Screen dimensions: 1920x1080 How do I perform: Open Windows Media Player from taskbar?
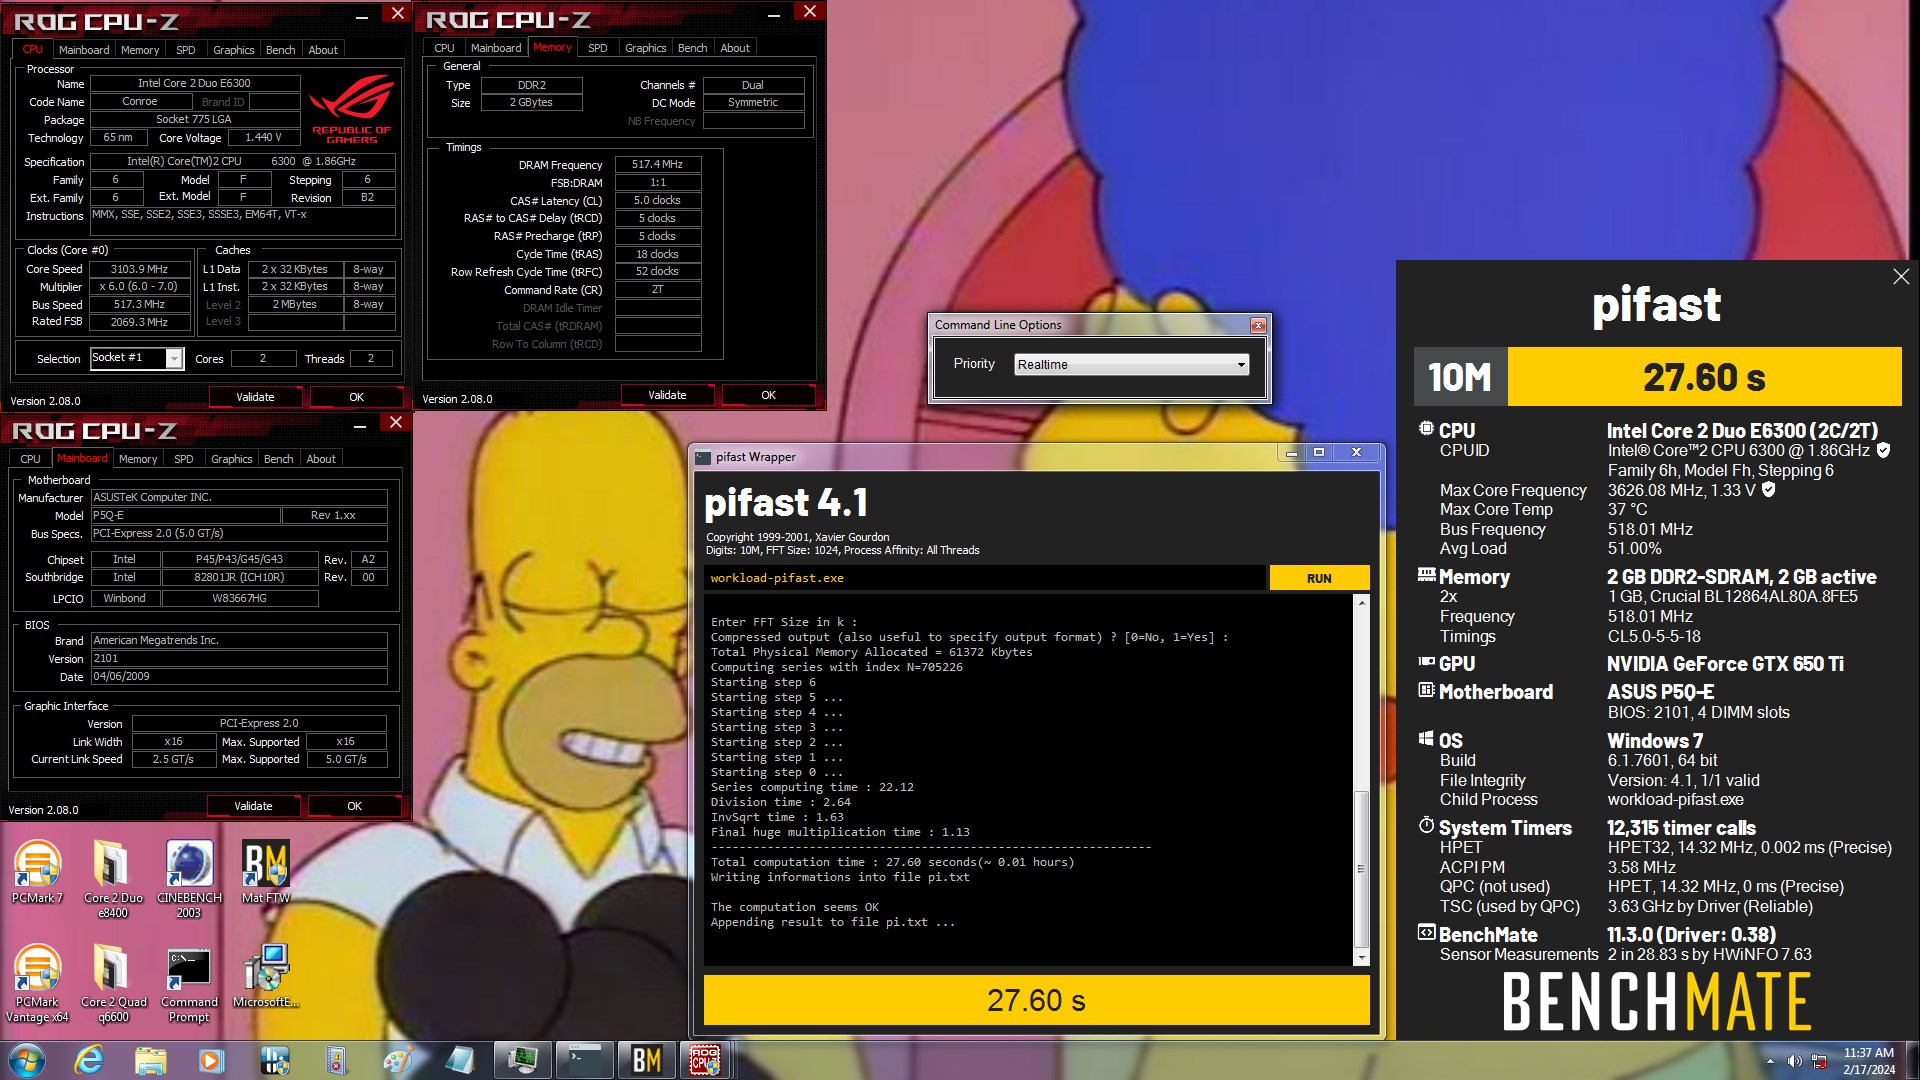pyautogui.click(x=212, y=1060)
